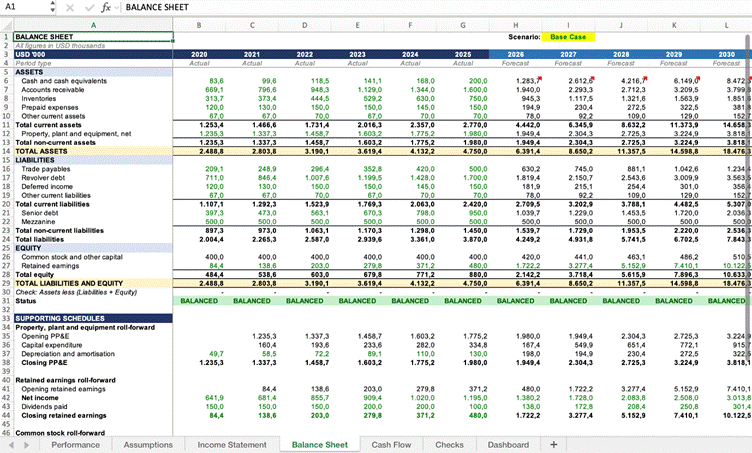
Task: Click 'TOTAL LIABILITIES AND EQUITY' label
Action: (69, 283)
